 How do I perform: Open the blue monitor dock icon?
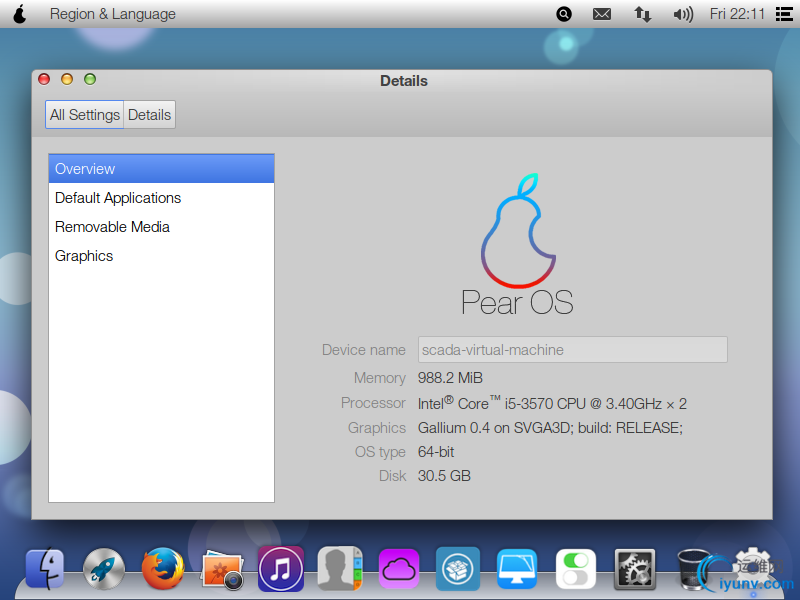coord(517,569)
